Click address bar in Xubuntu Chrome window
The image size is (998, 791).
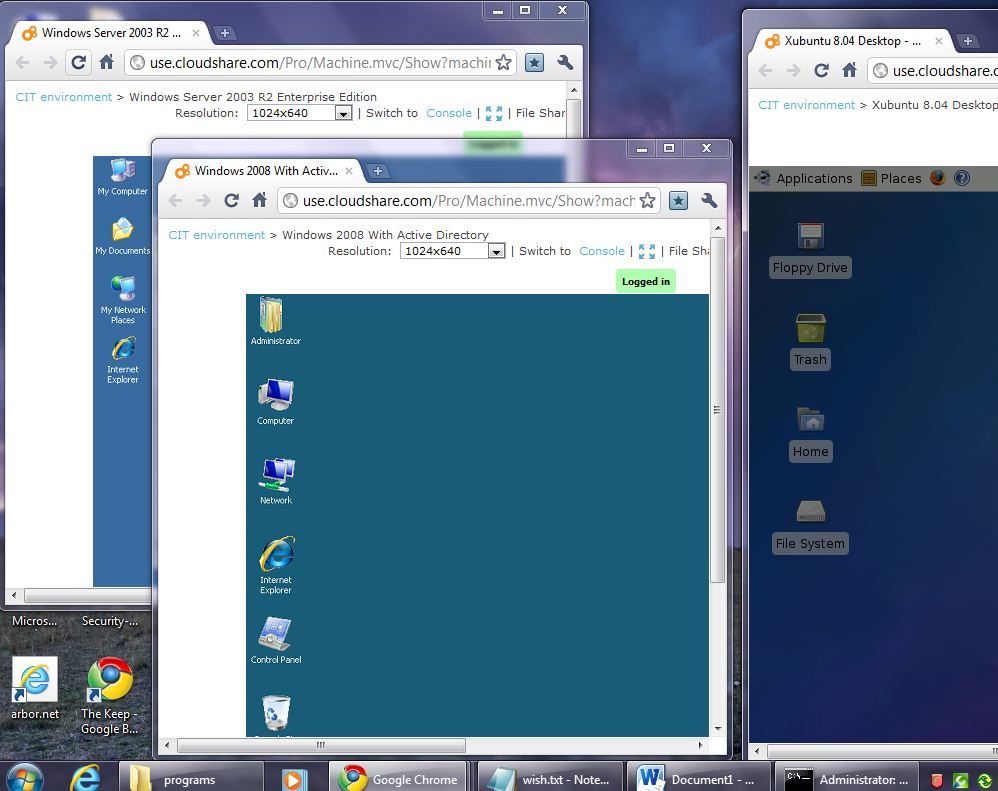point(933,71)
